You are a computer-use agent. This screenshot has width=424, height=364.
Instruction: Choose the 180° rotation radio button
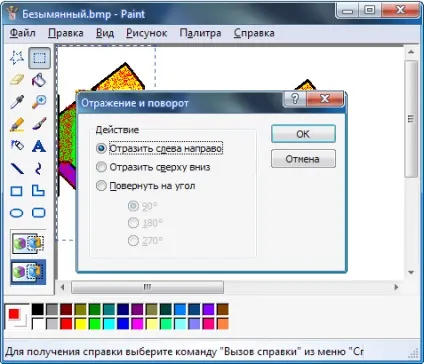tap(133, 223)
